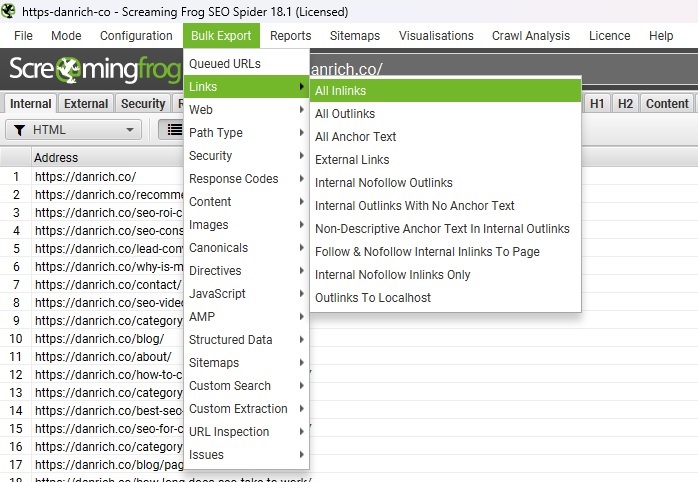Screen dimensions: 698x482
Task: Select Queued URLs from Bulk Export
Action: tap(246, 64)
